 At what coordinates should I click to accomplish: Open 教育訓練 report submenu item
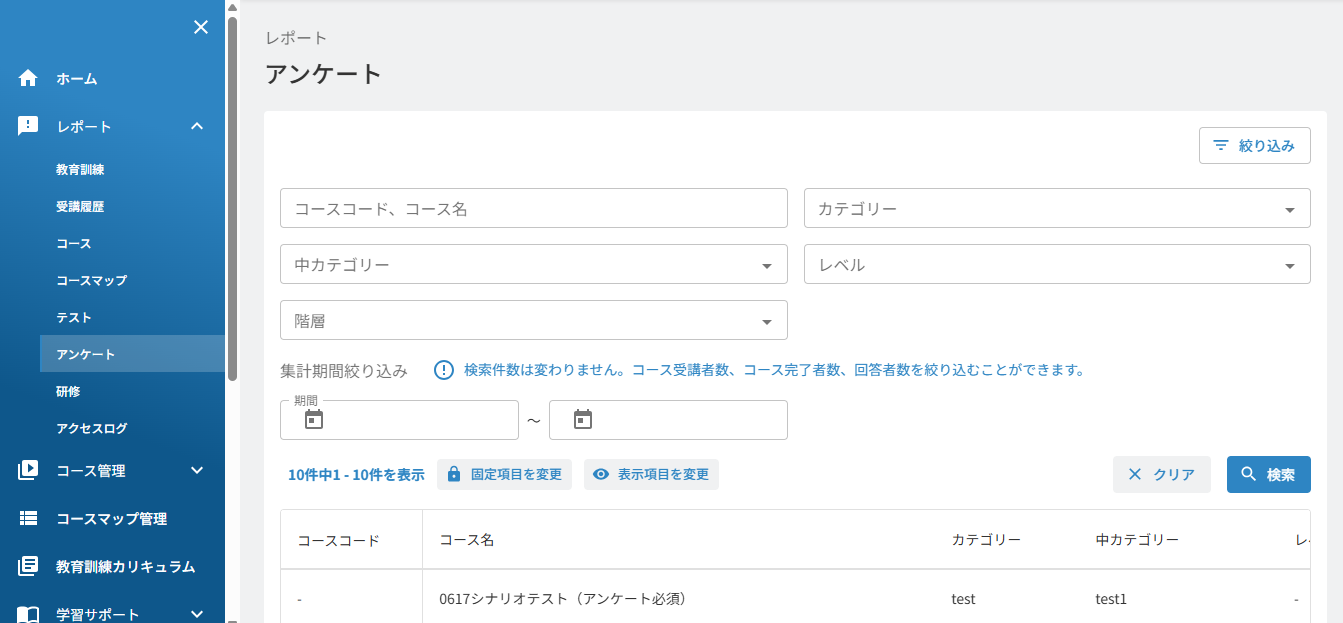point(80,170)
